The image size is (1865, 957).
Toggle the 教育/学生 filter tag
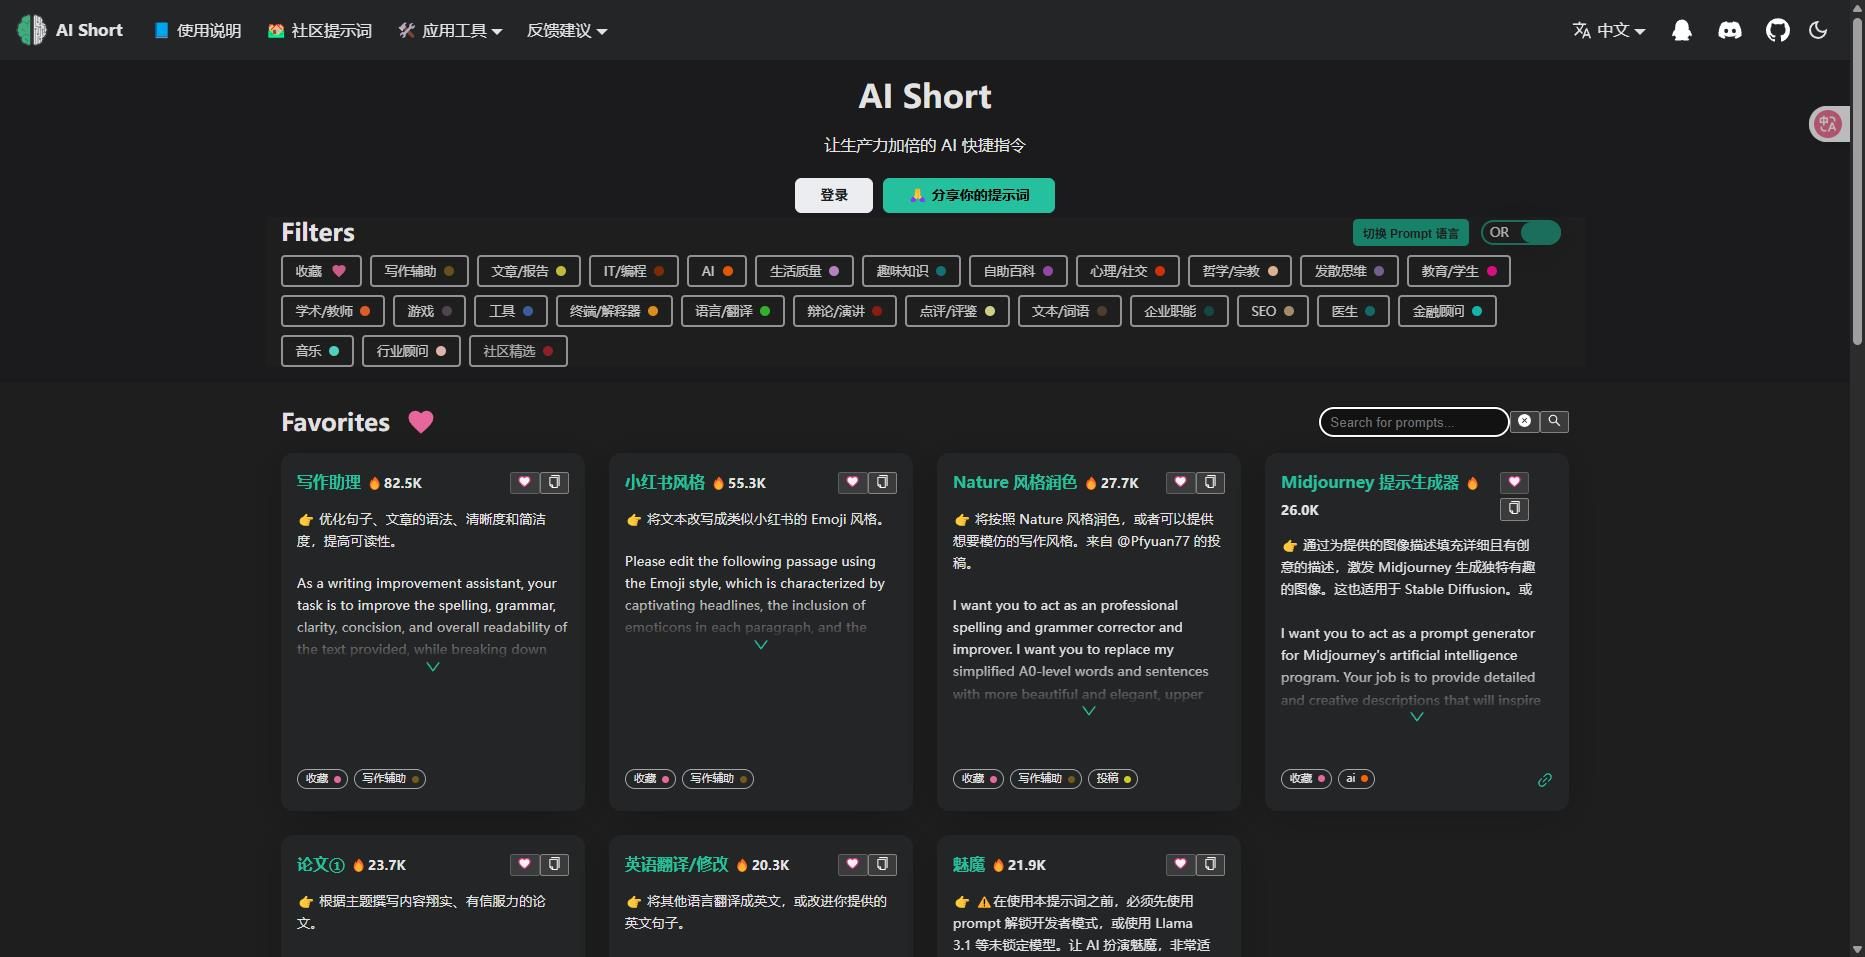click(x=1459, y=271)
